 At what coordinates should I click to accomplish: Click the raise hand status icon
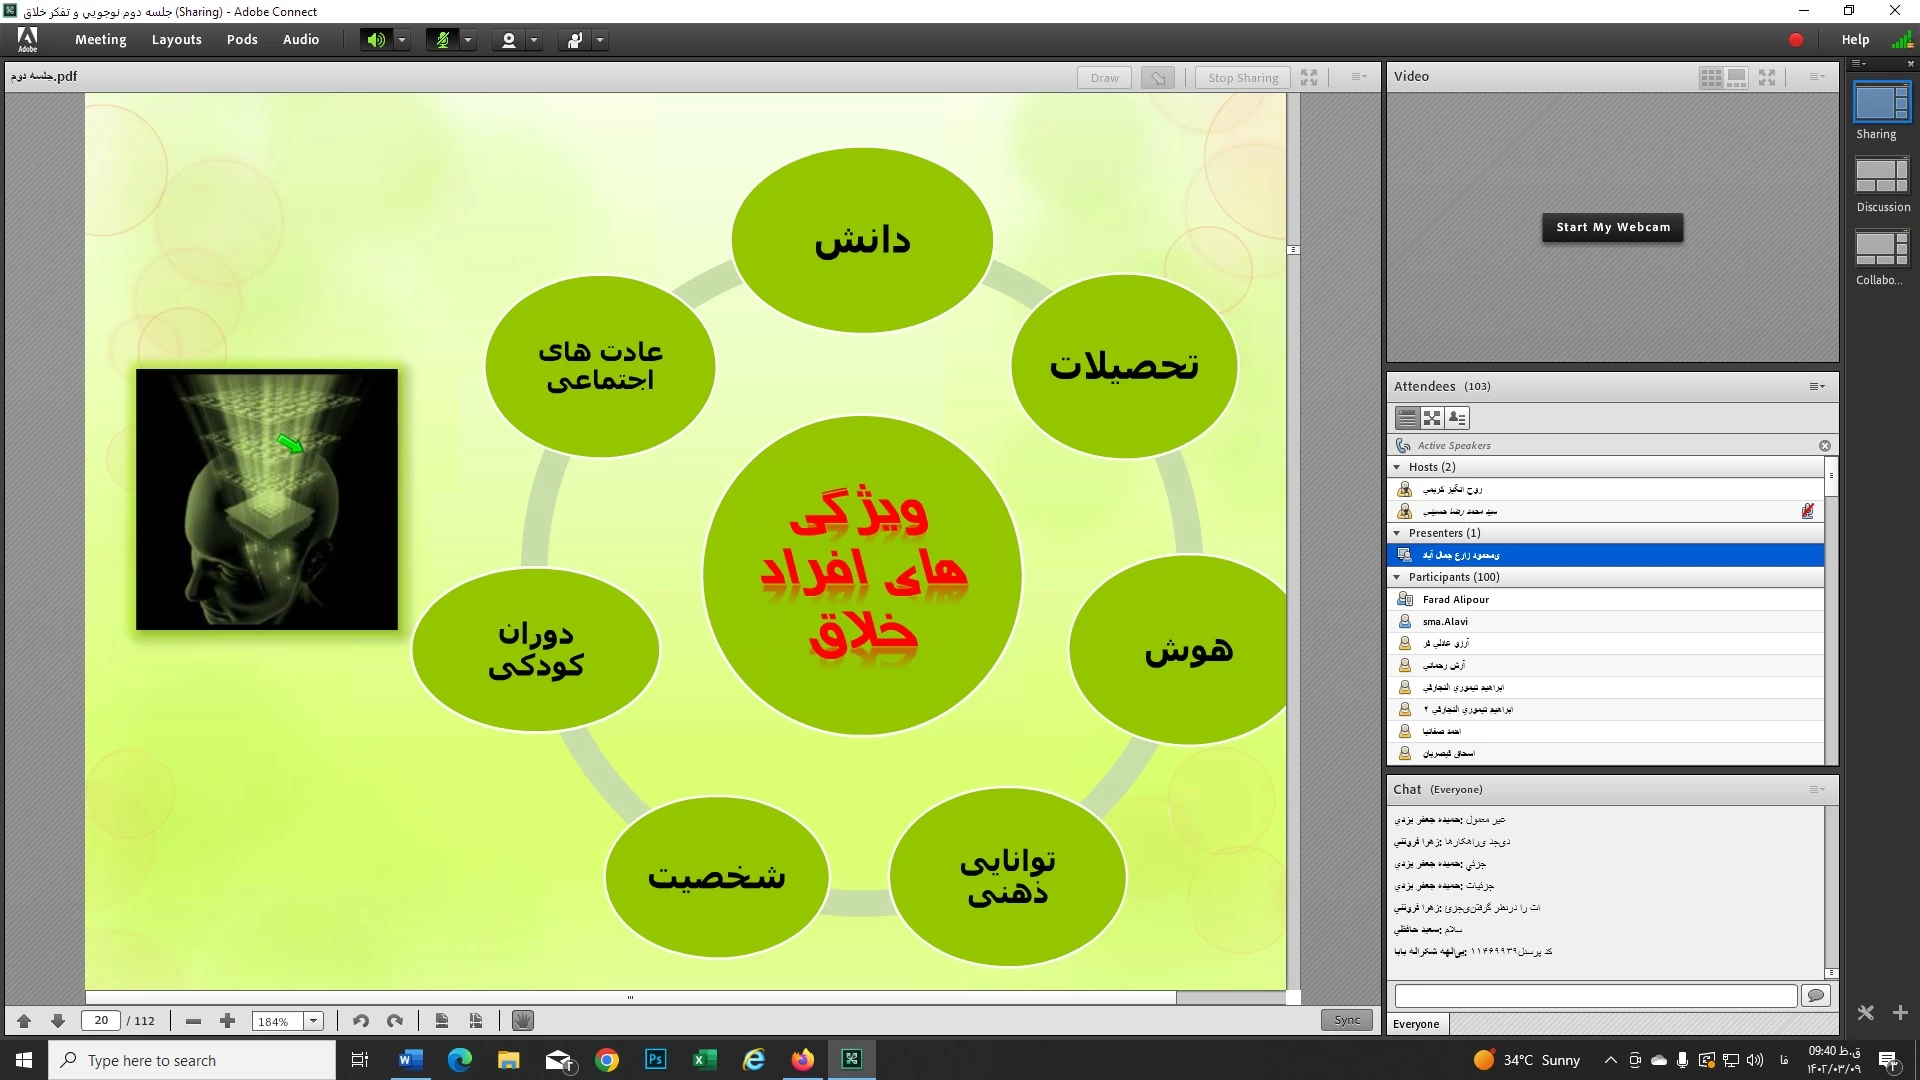pyautogui.click(x=575, y=40)
